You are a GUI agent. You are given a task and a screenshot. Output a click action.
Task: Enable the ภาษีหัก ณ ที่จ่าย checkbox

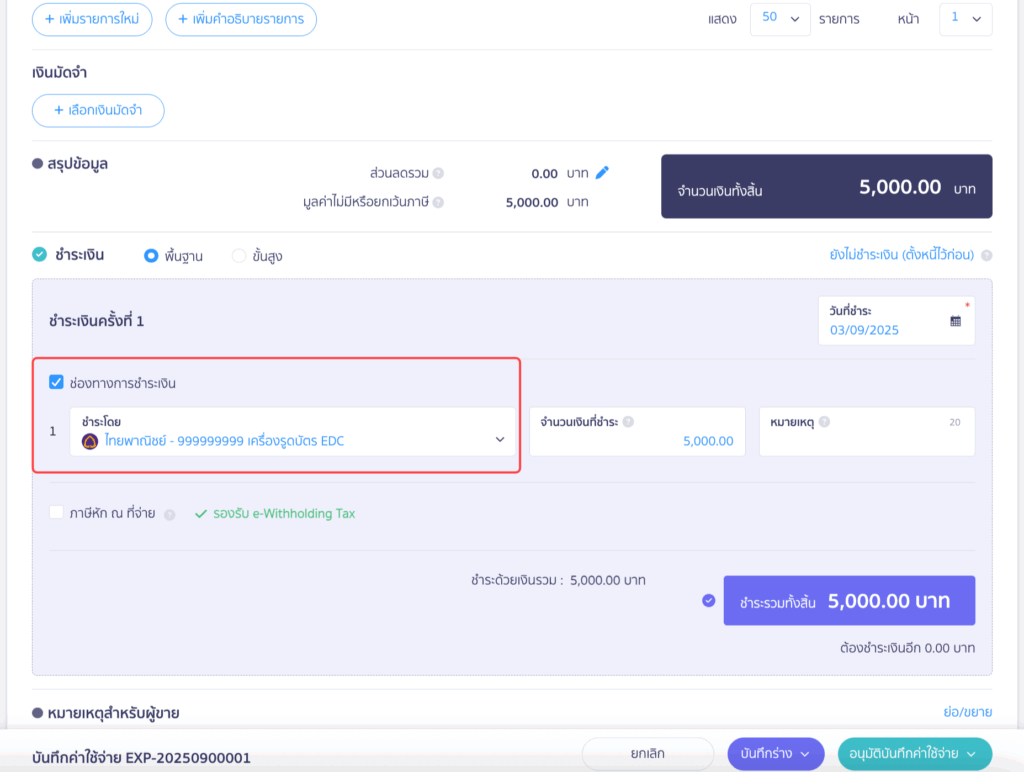coord(57,513)
